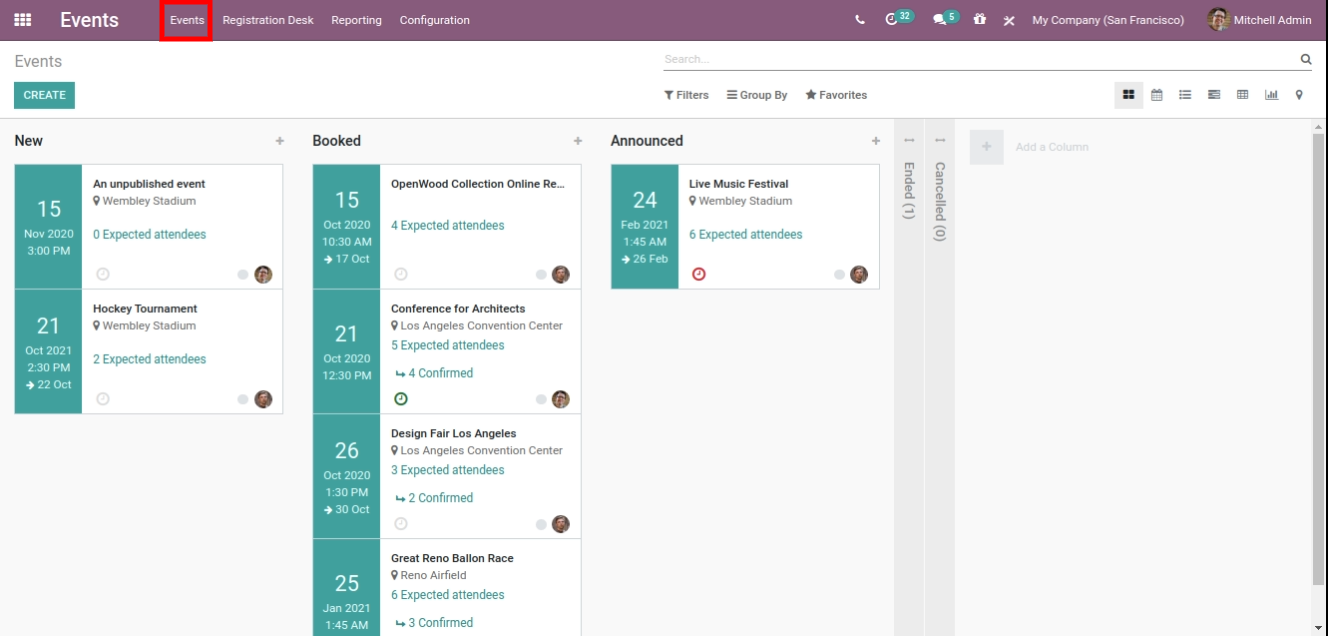
Task: Open the Filters dropdown
Action: tap(686, 95)
